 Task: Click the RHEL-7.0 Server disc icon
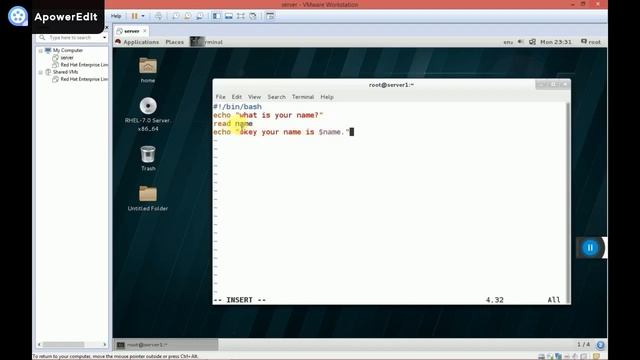148,106
